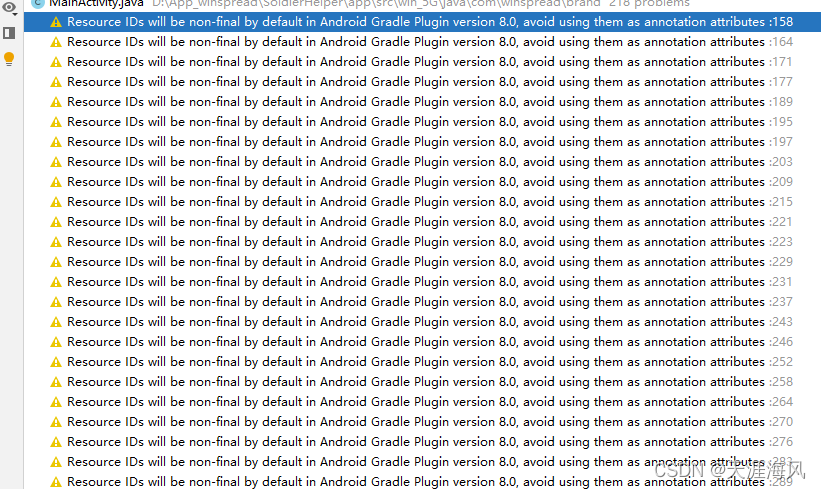Viewport: 821px width, 489px height.
Task: Click the yellow lightbulb quick-fix icon
Action: pyautogui.click(x=9, y=59)
